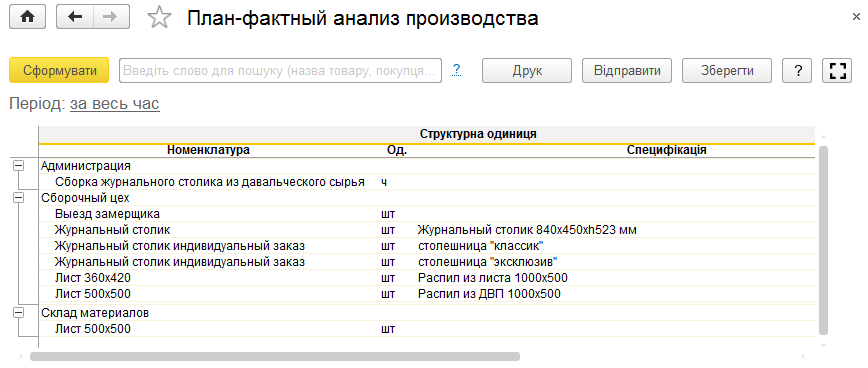
Task: Click the Сформувати button
Action: [59, 71]
